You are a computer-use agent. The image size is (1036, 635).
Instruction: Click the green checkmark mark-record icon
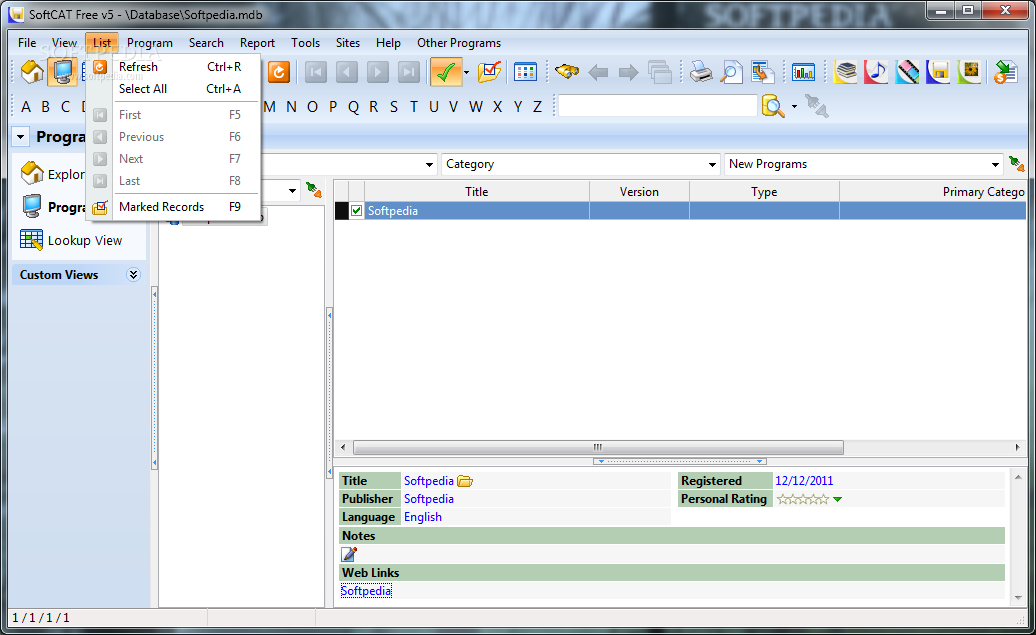click(446, 72)
